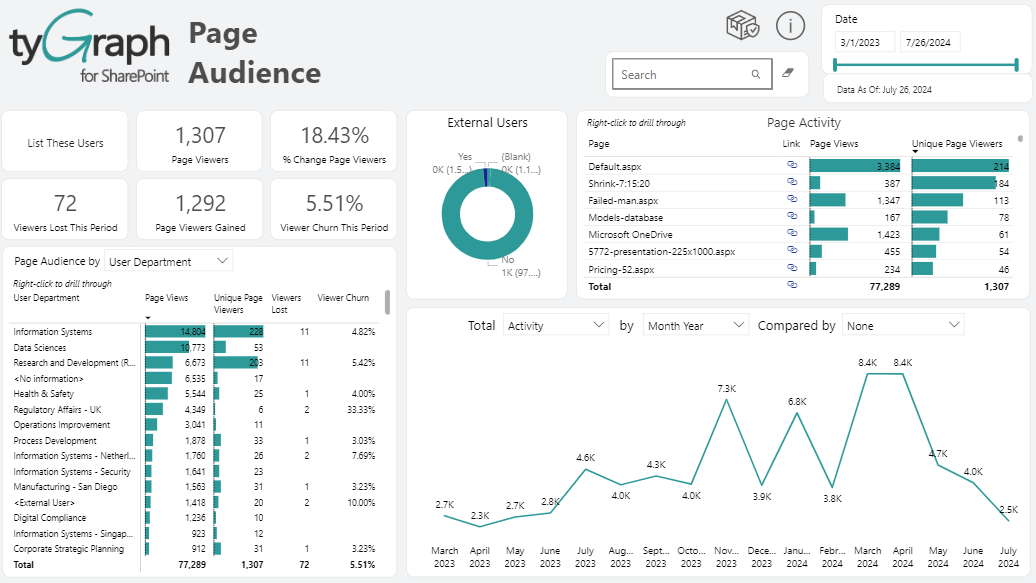Image resolution: width=1036 pixels, height=583 pixels.
Task: Click the link icon in the Total row
Action: [x=792, y=286]
